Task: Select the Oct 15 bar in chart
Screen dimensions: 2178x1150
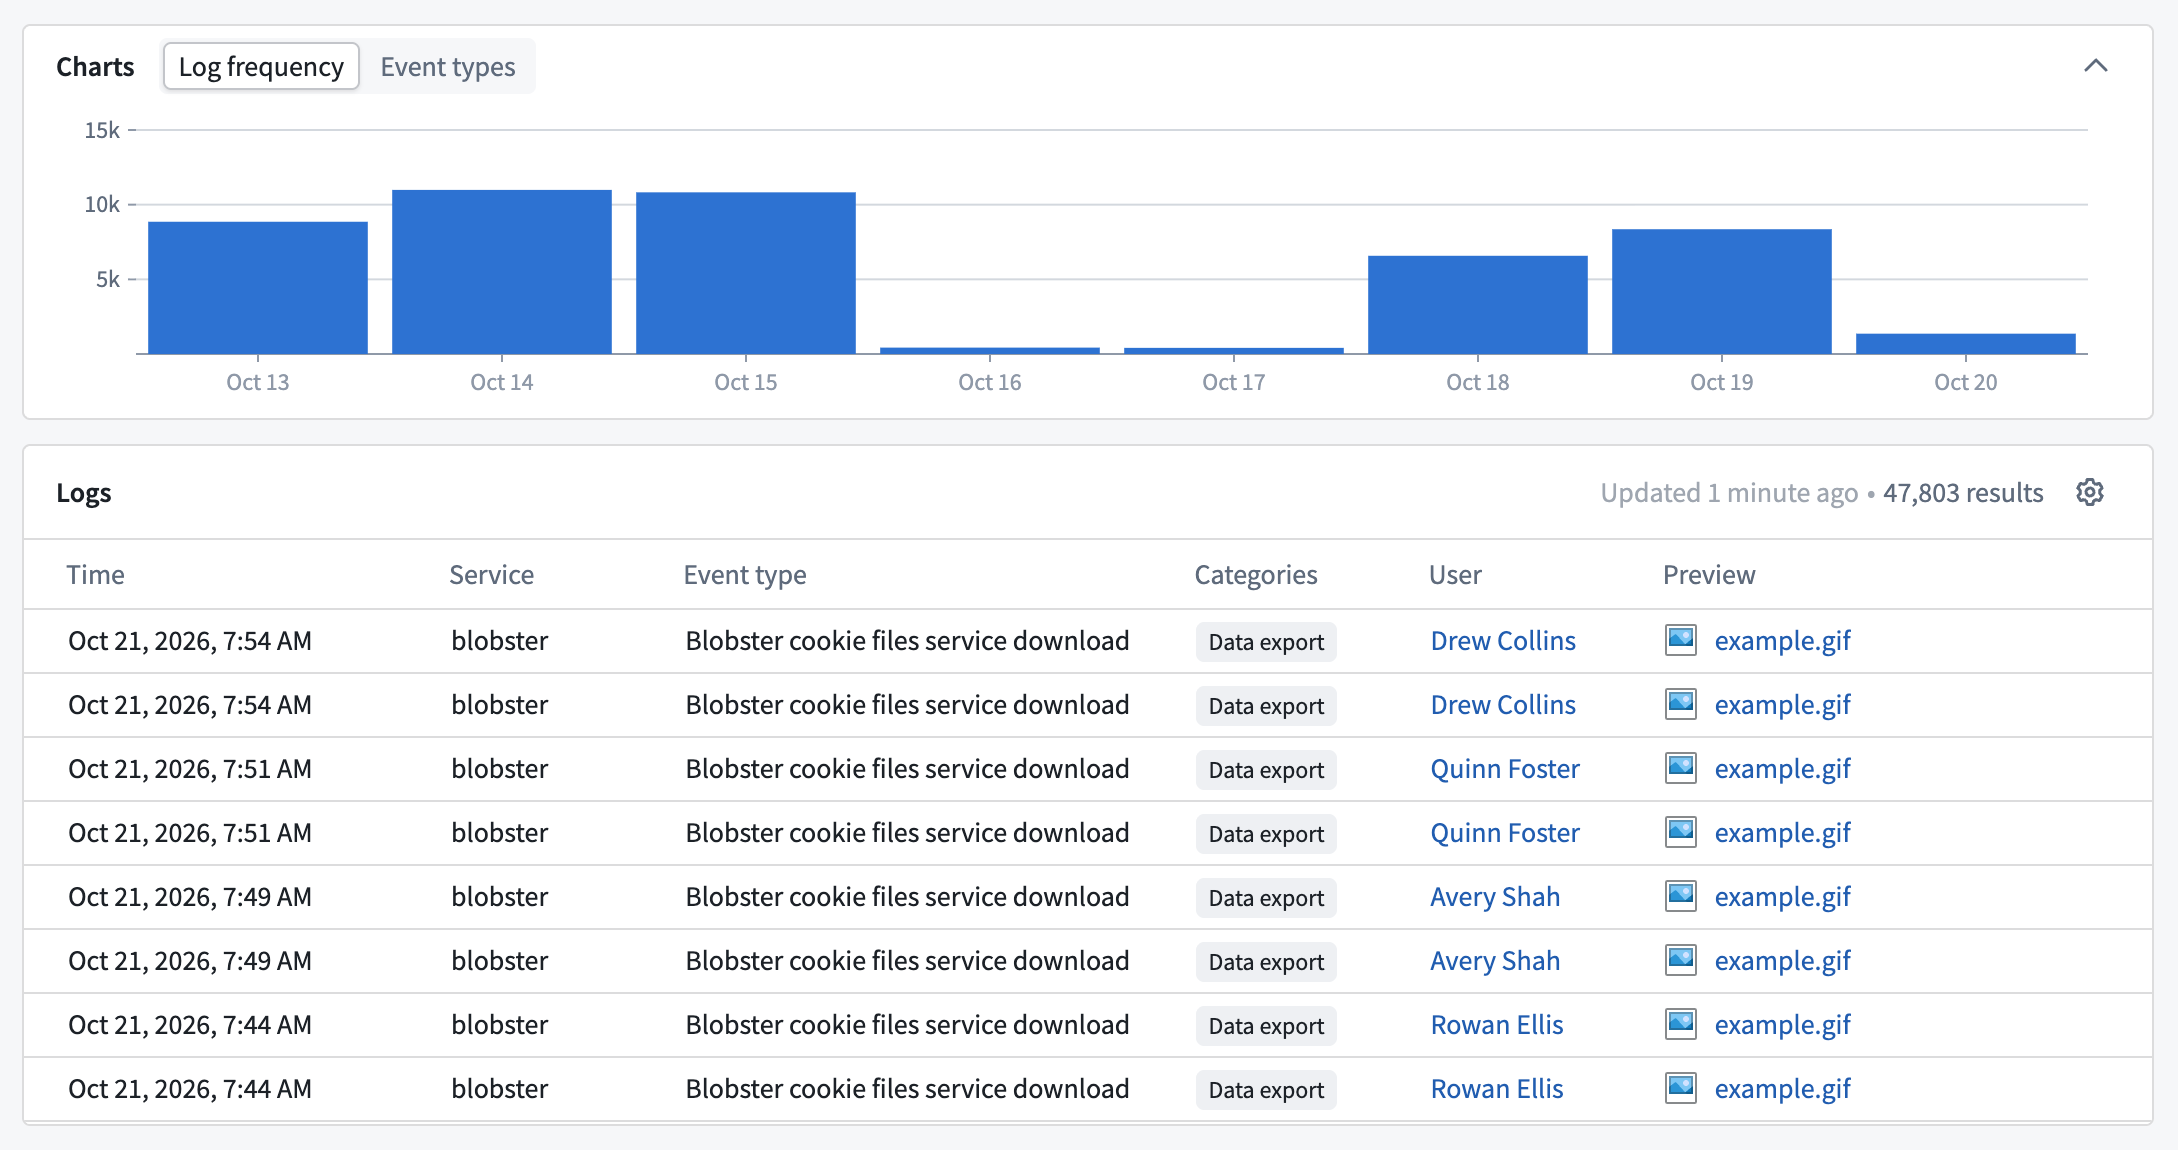Action: (746, 273)
